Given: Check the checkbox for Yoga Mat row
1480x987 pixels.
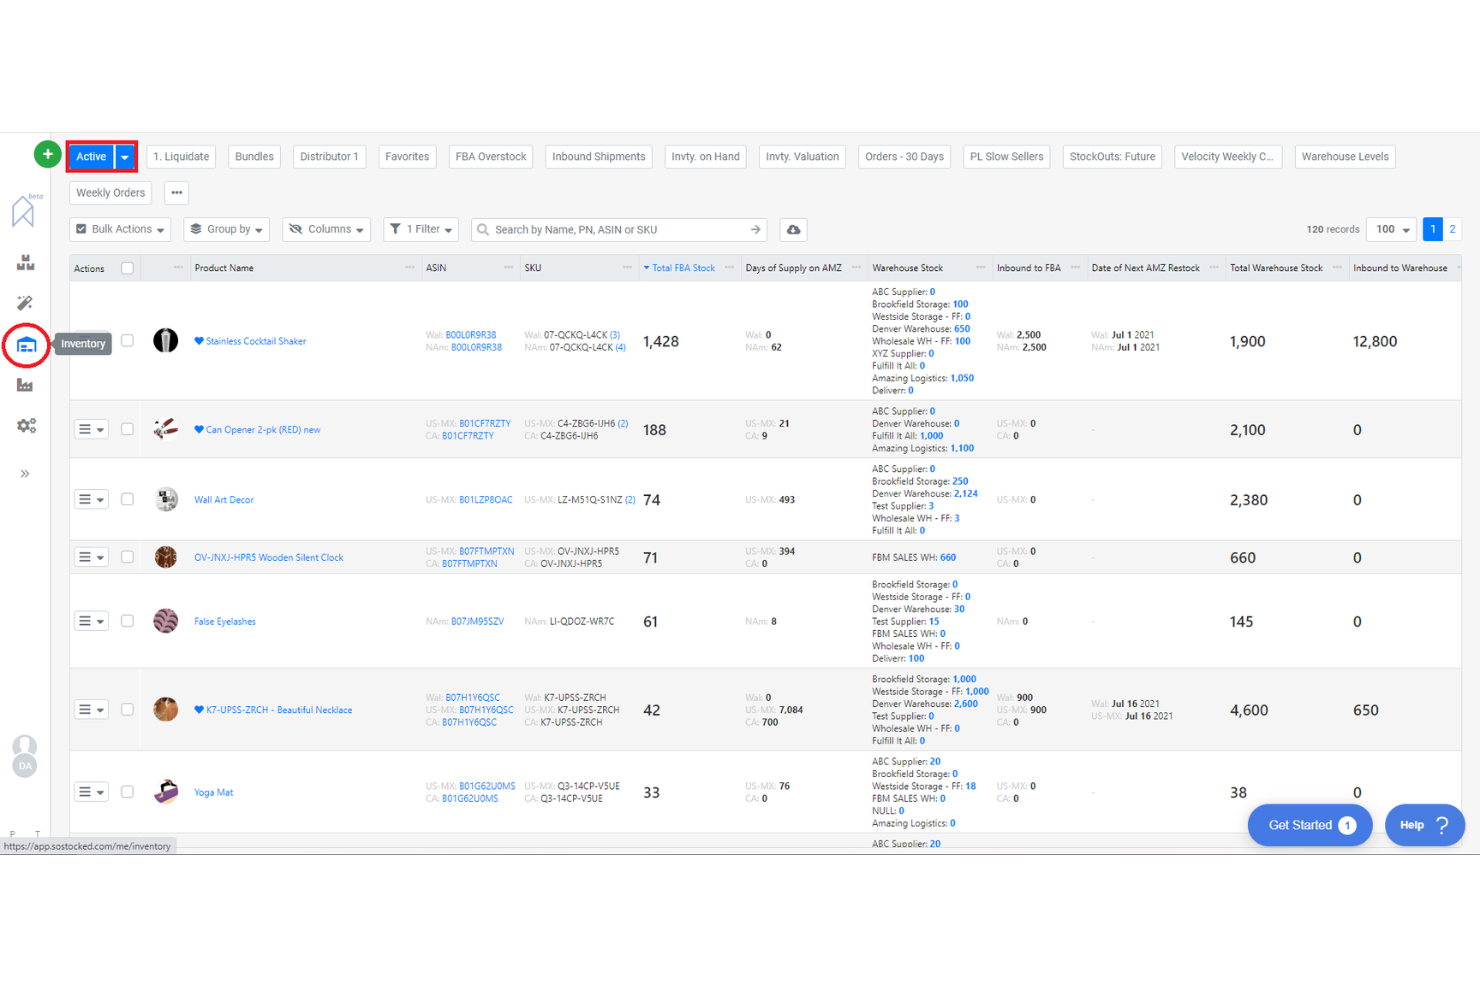Looking at the screenshot, I should tap(127, 791).
